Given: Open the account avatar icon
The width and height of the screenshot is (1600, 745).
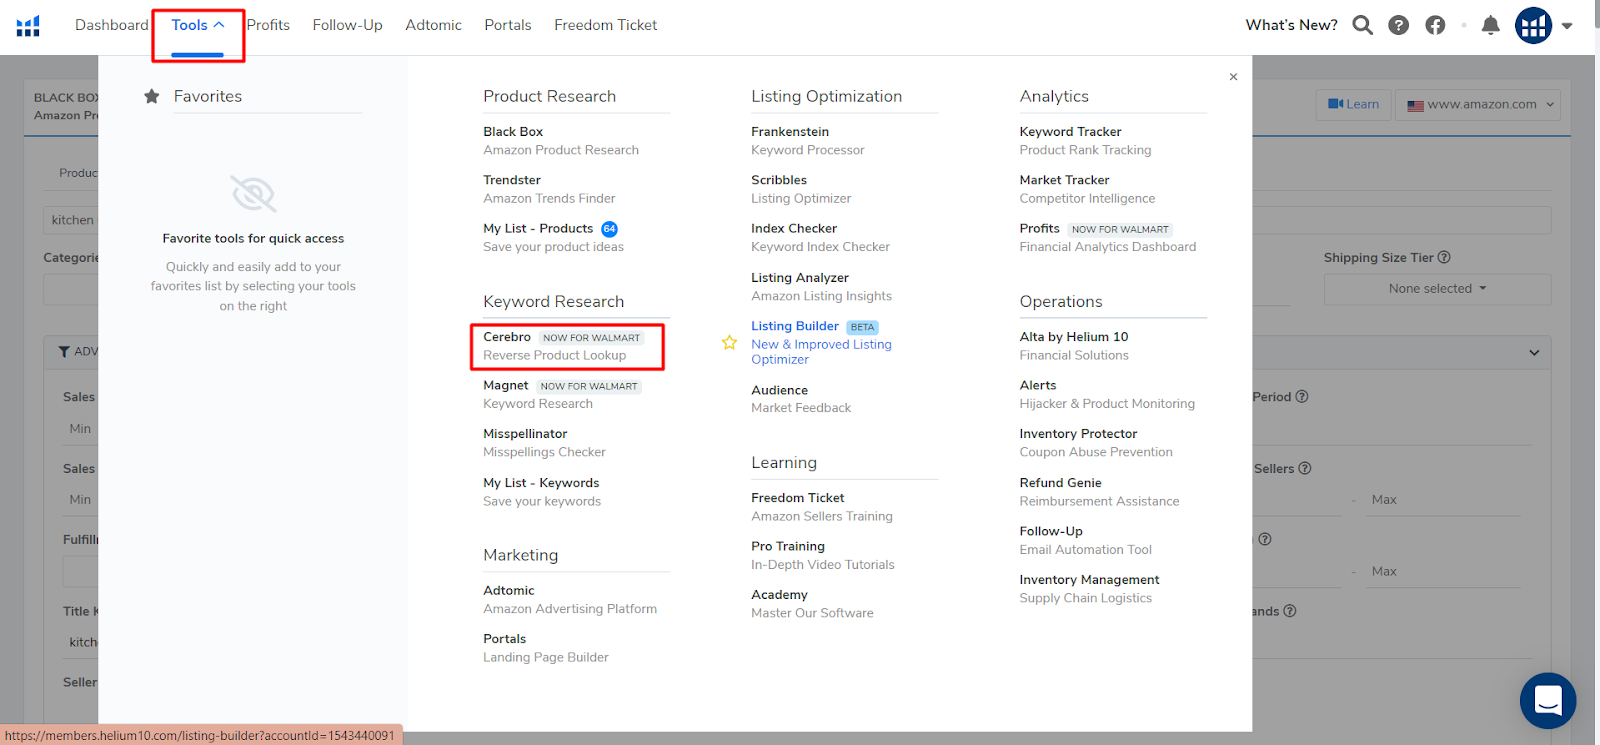Looking at the screenshot, I should pyautogui.click(x=1533, y=25).
